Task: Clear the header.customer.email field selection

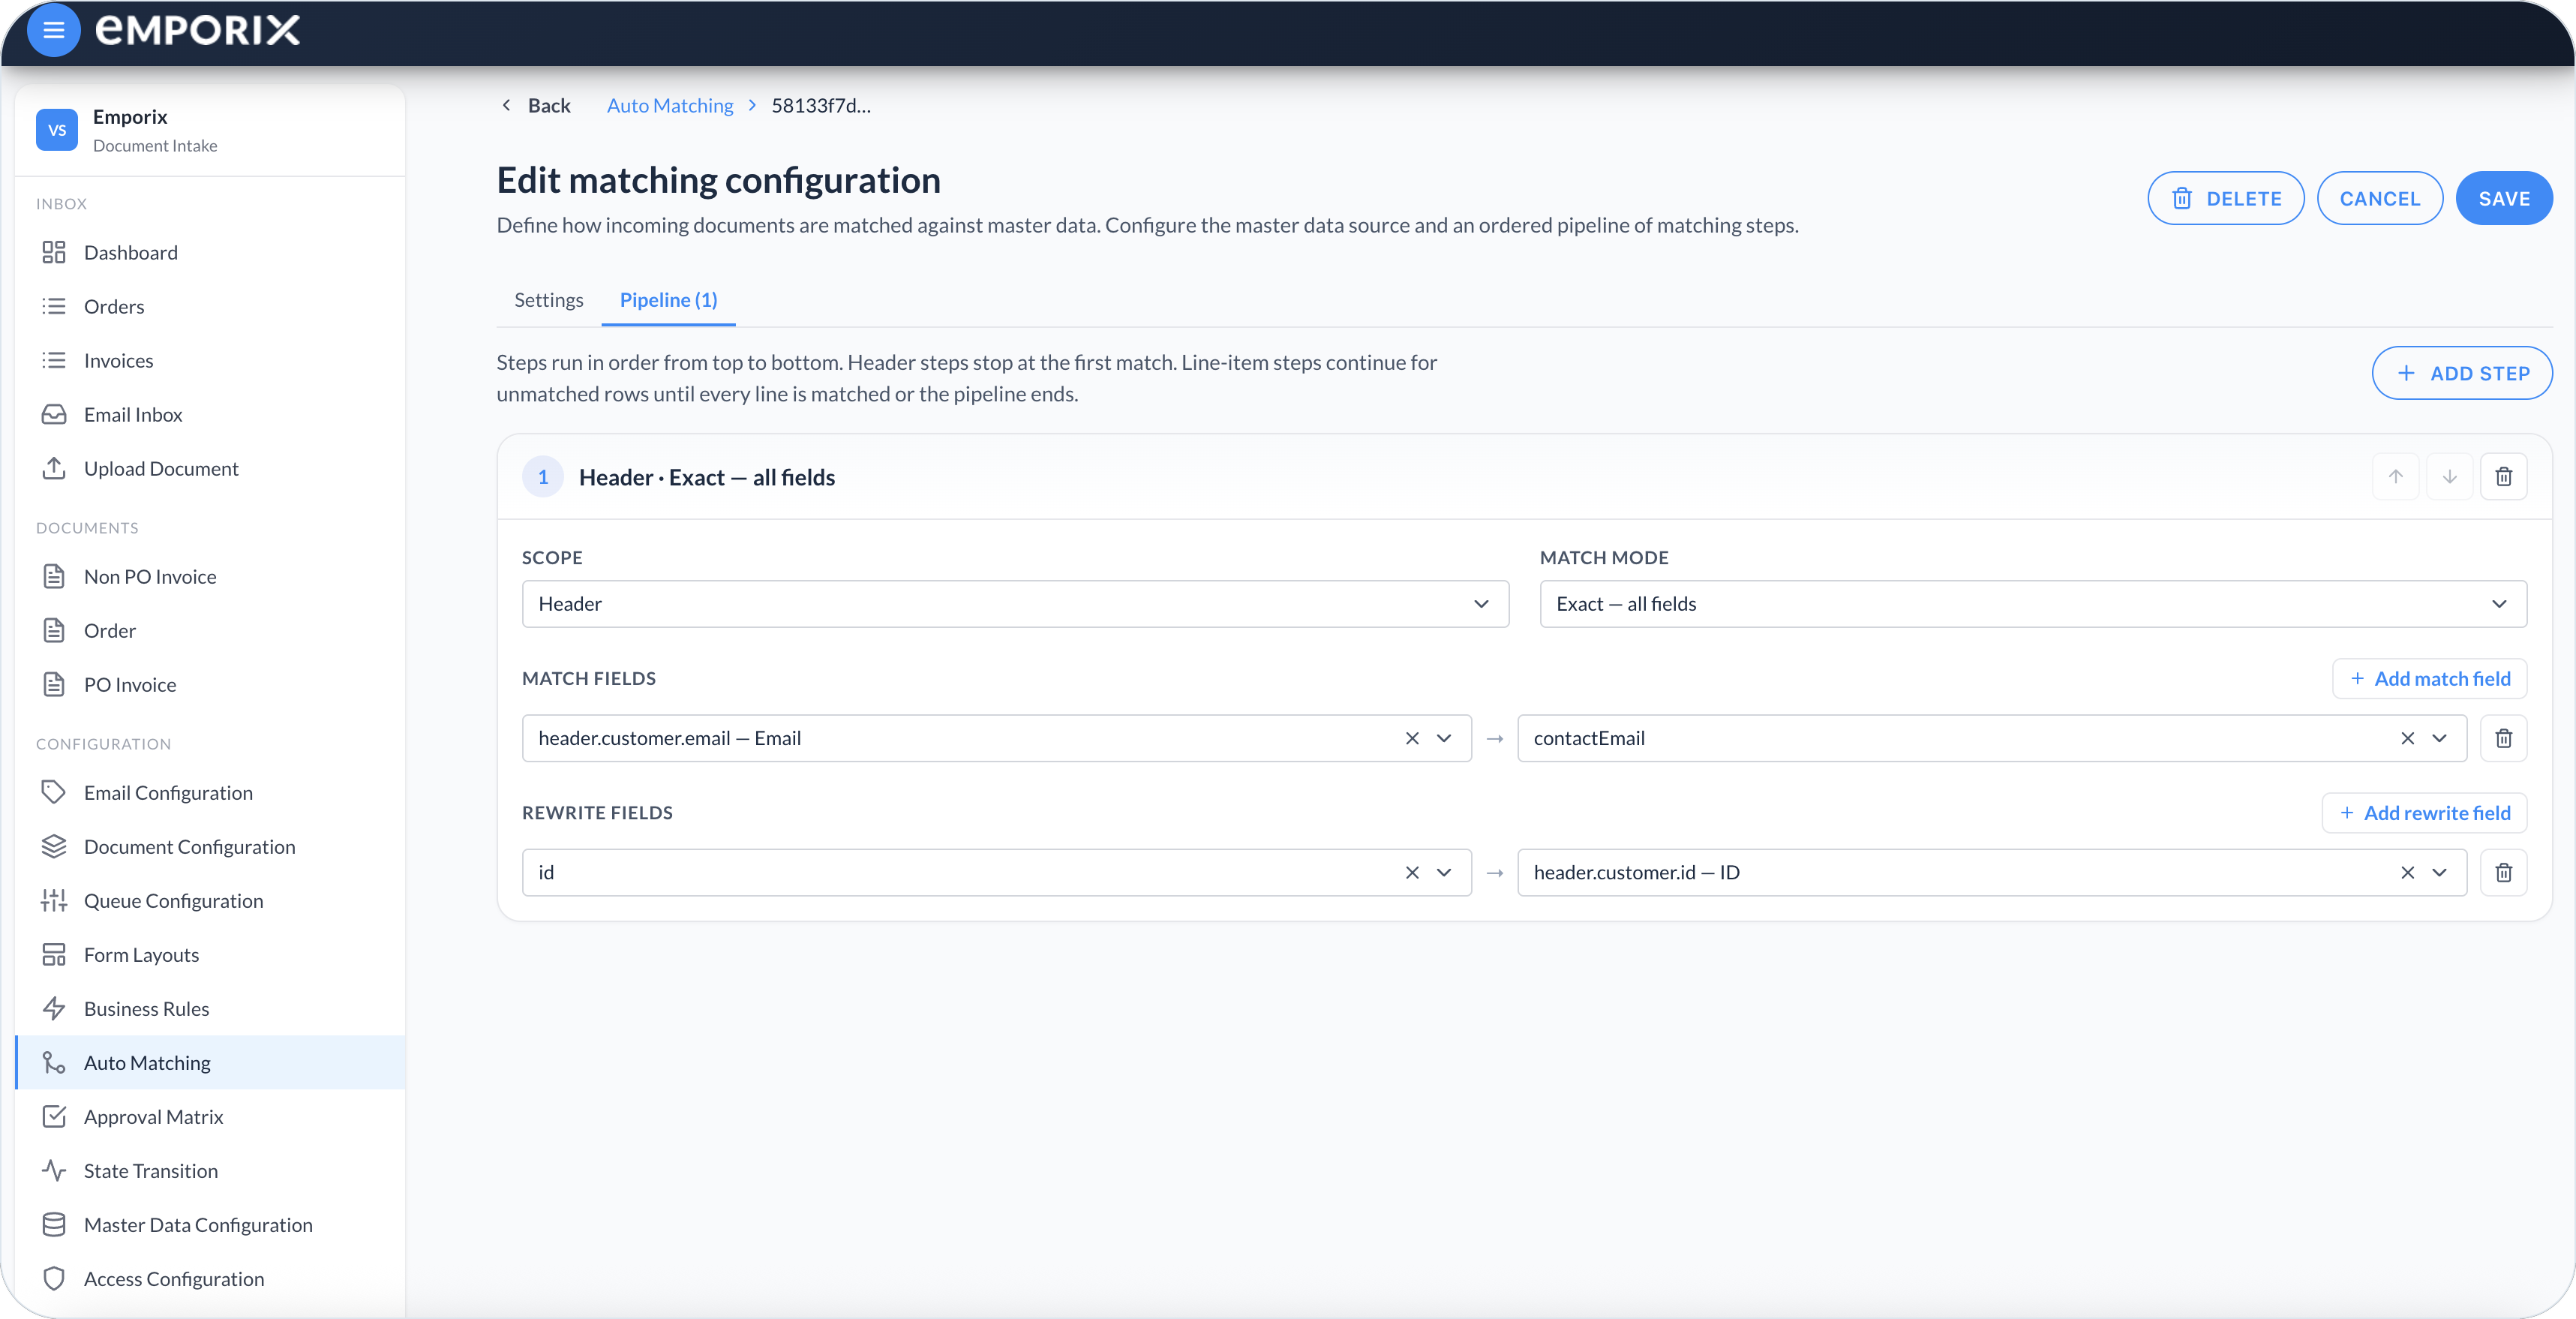Action: [1412, 738]
